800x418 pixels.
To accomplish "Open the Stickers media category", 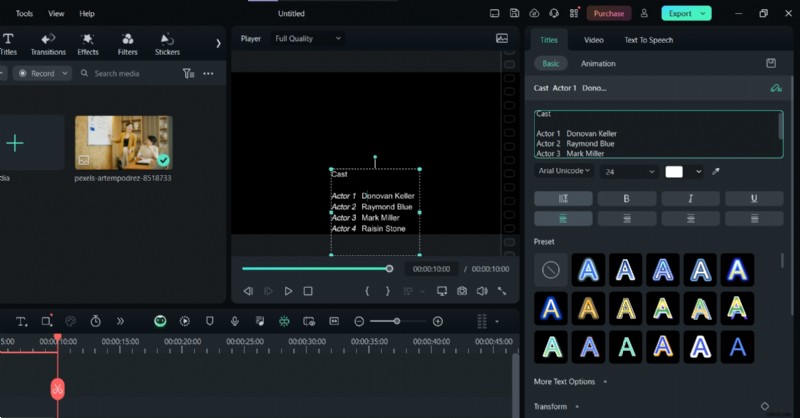I will (167, 44).
